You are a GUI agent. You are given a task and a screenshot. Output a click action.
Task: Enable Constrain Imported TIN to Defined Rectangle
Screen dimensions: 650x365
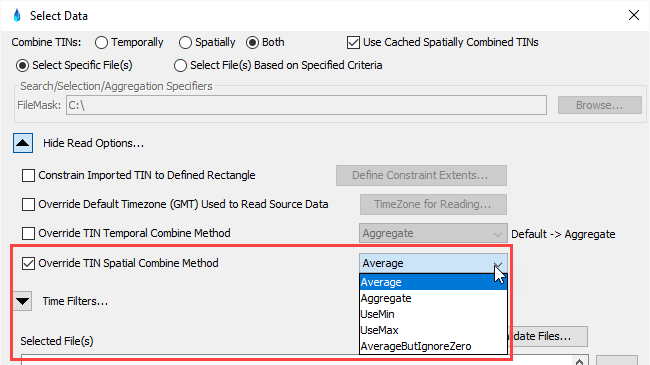point(28,175)
